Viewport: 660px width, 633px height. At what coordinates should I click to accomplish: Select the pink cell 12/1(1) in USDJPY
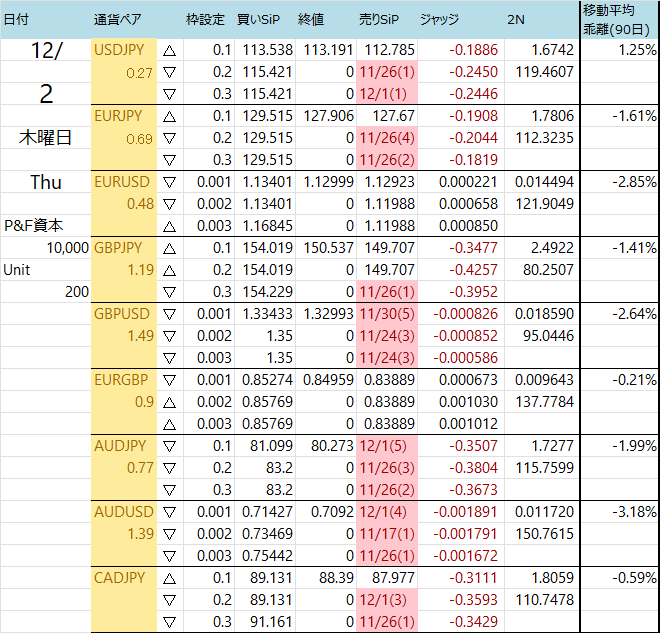(387, 94)
